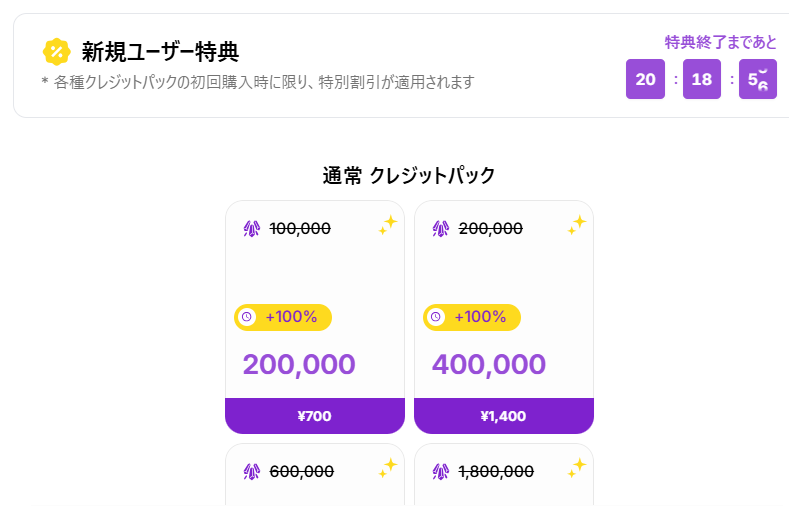The width and height of the screenshot is (789, 506).
Task: Click the 新規ユーザー特典 heading
Action: pyautogui.click(x=160, y=51)
